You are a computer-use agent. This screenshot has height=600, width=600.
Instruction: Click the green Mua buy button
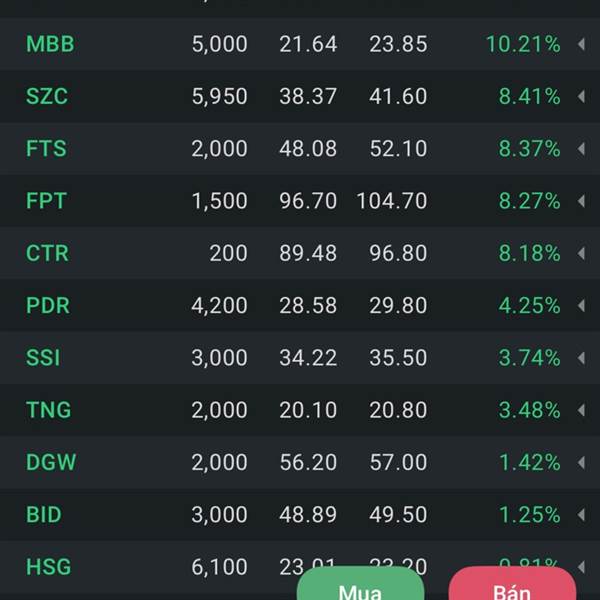coord(360,584)
